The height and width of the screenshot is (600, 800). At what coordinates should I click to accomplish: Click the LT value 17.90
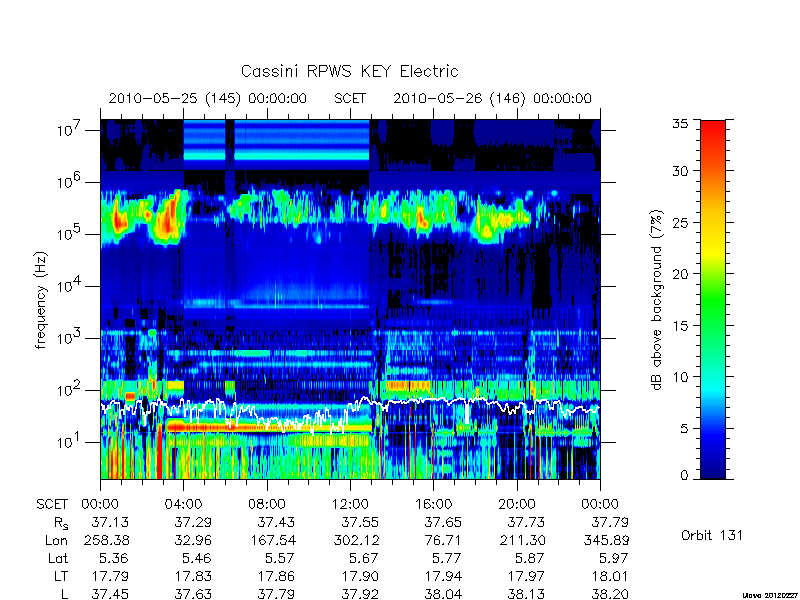(x=360, y=576)
